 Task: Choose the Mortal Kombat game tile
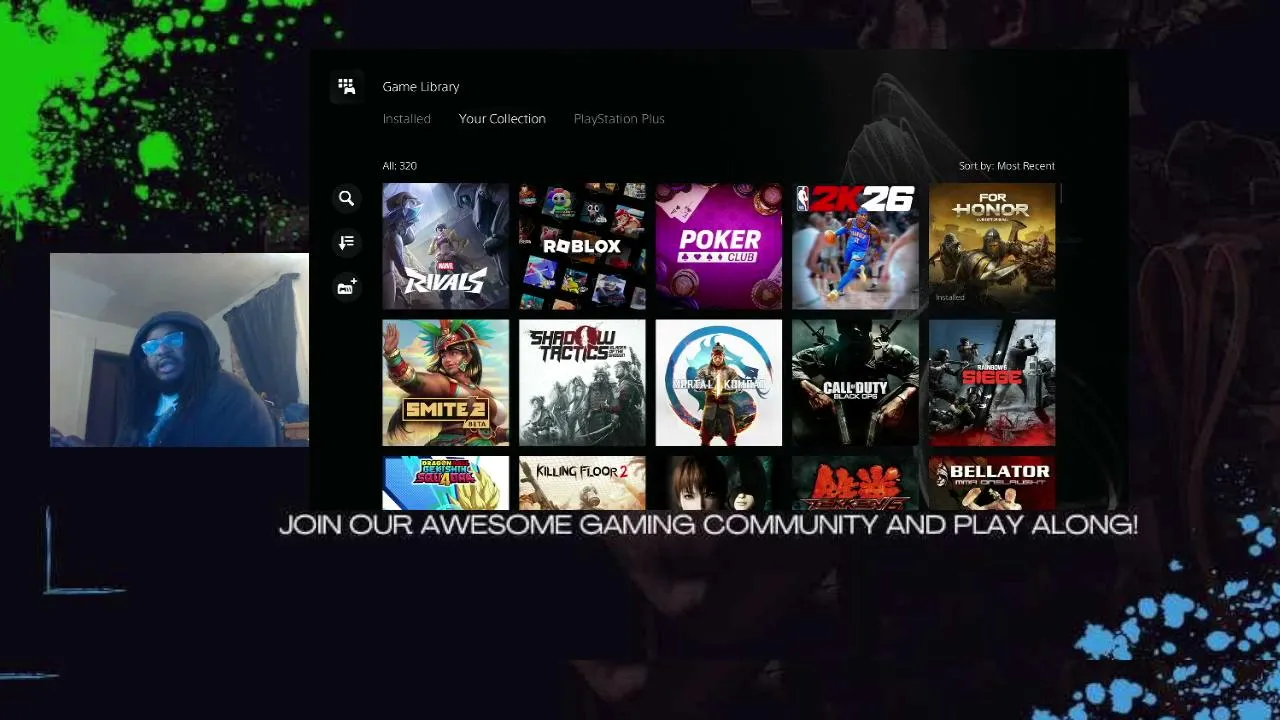tap(719, 383)
